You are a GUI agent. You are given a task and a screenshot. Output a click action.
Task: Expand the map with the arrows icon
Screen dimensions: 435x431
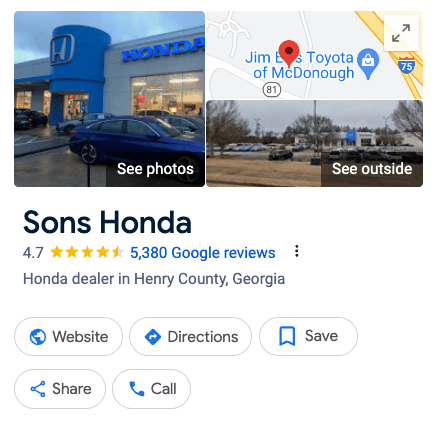click(x=401, y=33)
